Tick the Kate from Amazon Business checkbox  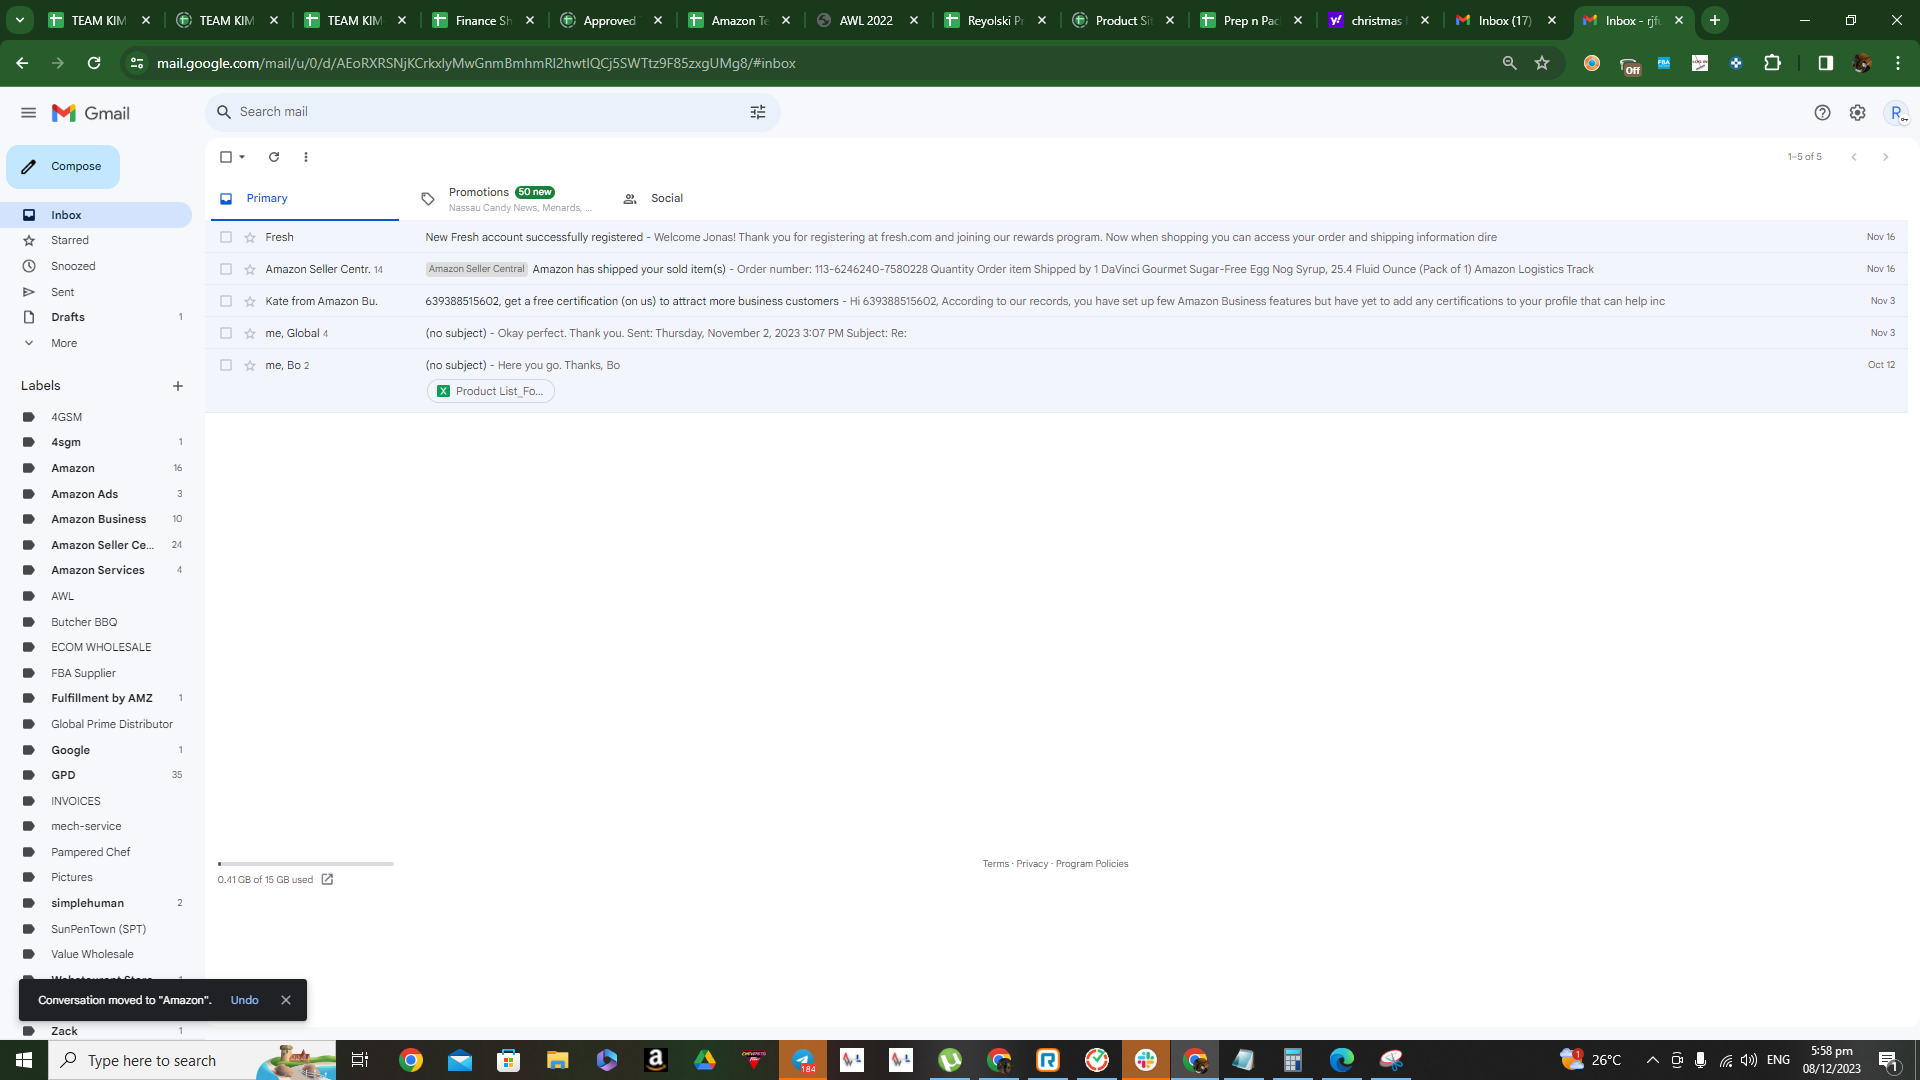click(226, 301)
